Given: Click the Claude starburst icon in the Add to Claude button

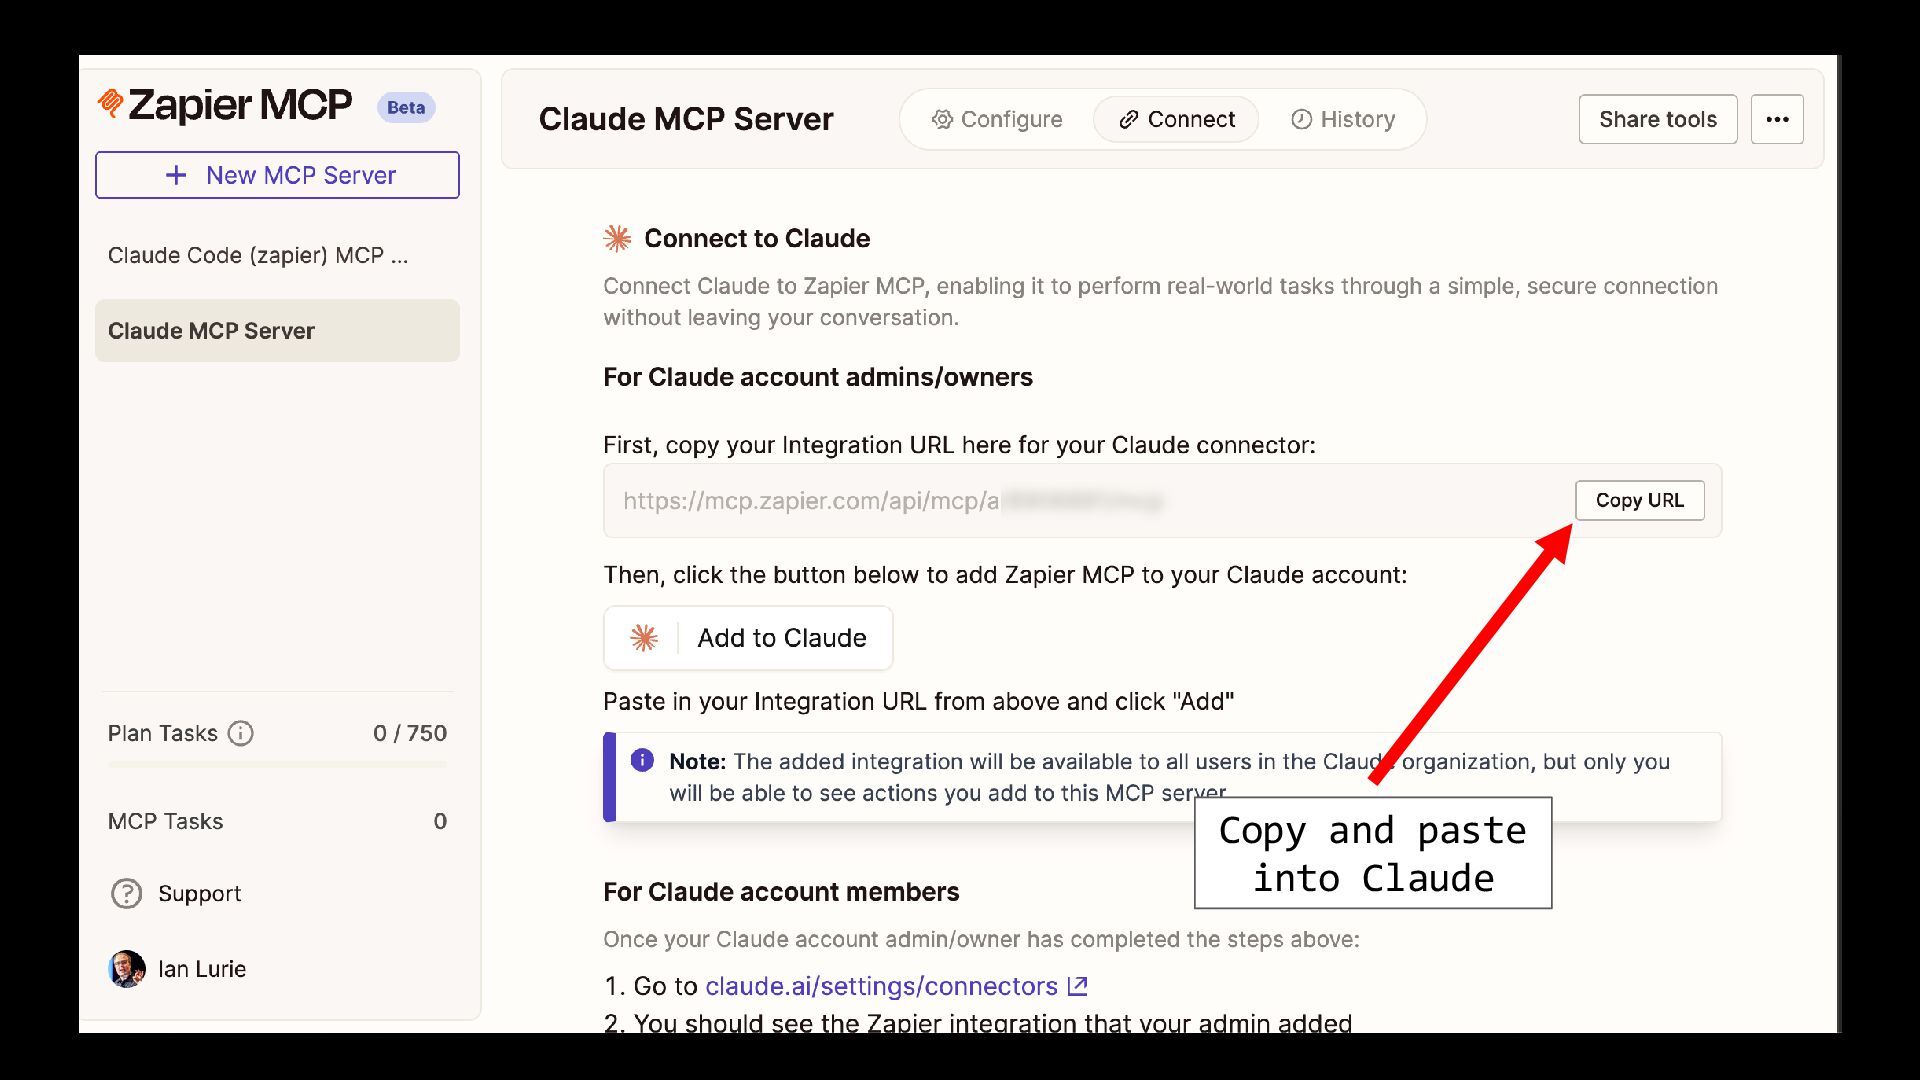Looking at the screenshot, I should click(644, 638).
